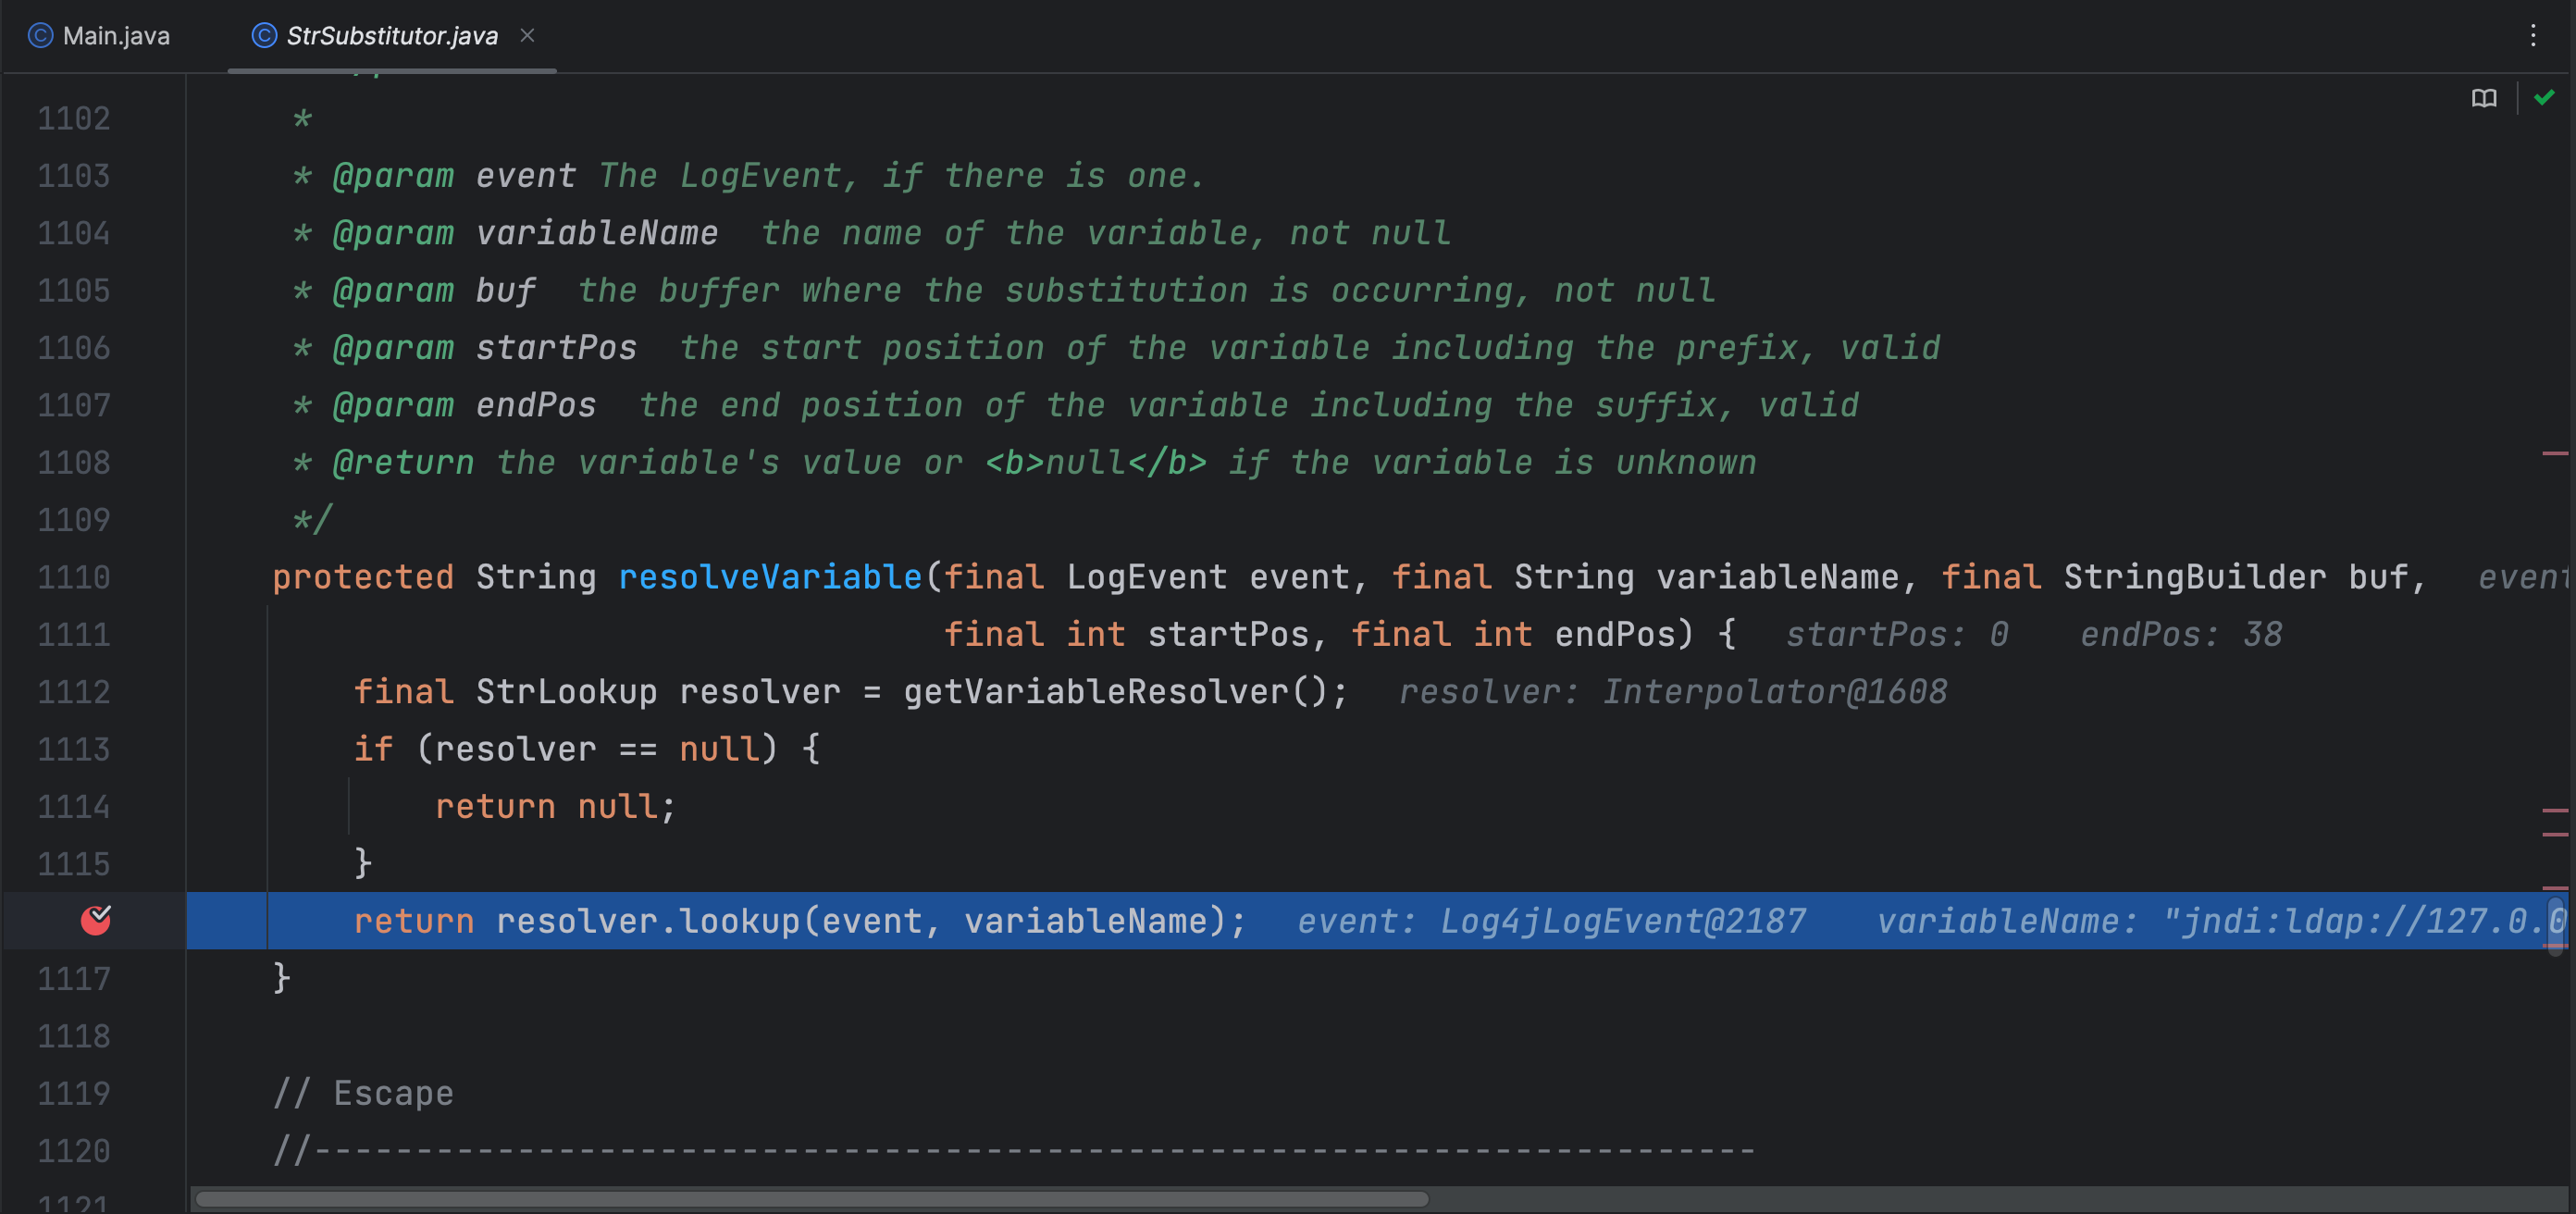The image size is (2576, 1214).
Task: Click the StringBuilder buf parameter
Action: point(2235,577)
